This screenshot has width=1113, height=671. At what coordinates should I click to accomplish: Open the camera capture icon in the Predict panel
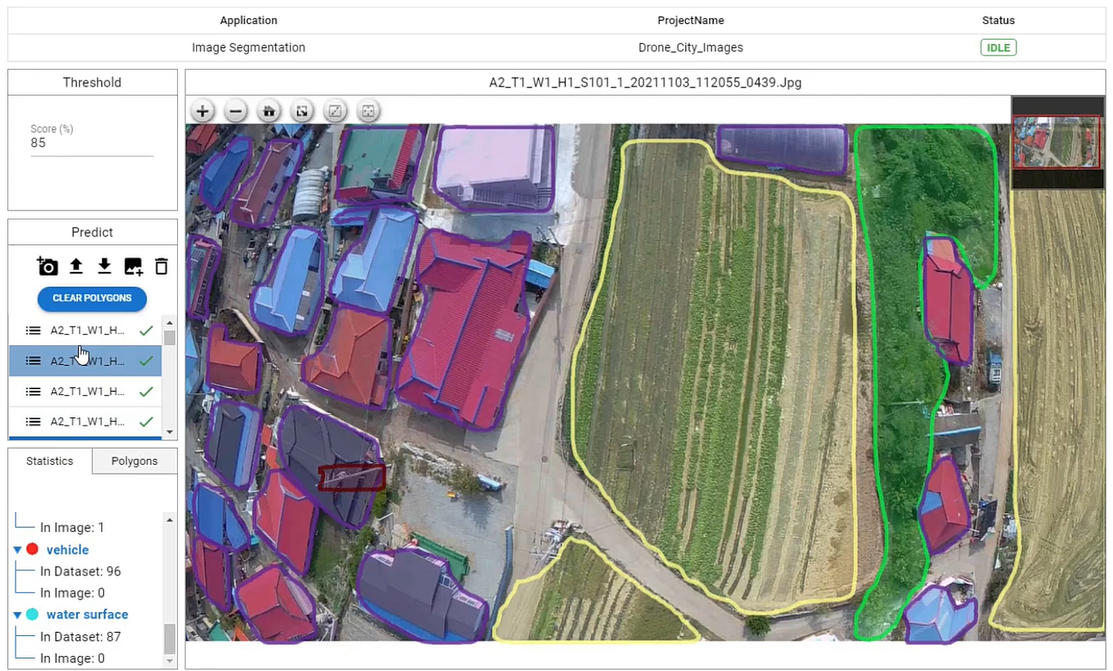pos(47,266)
